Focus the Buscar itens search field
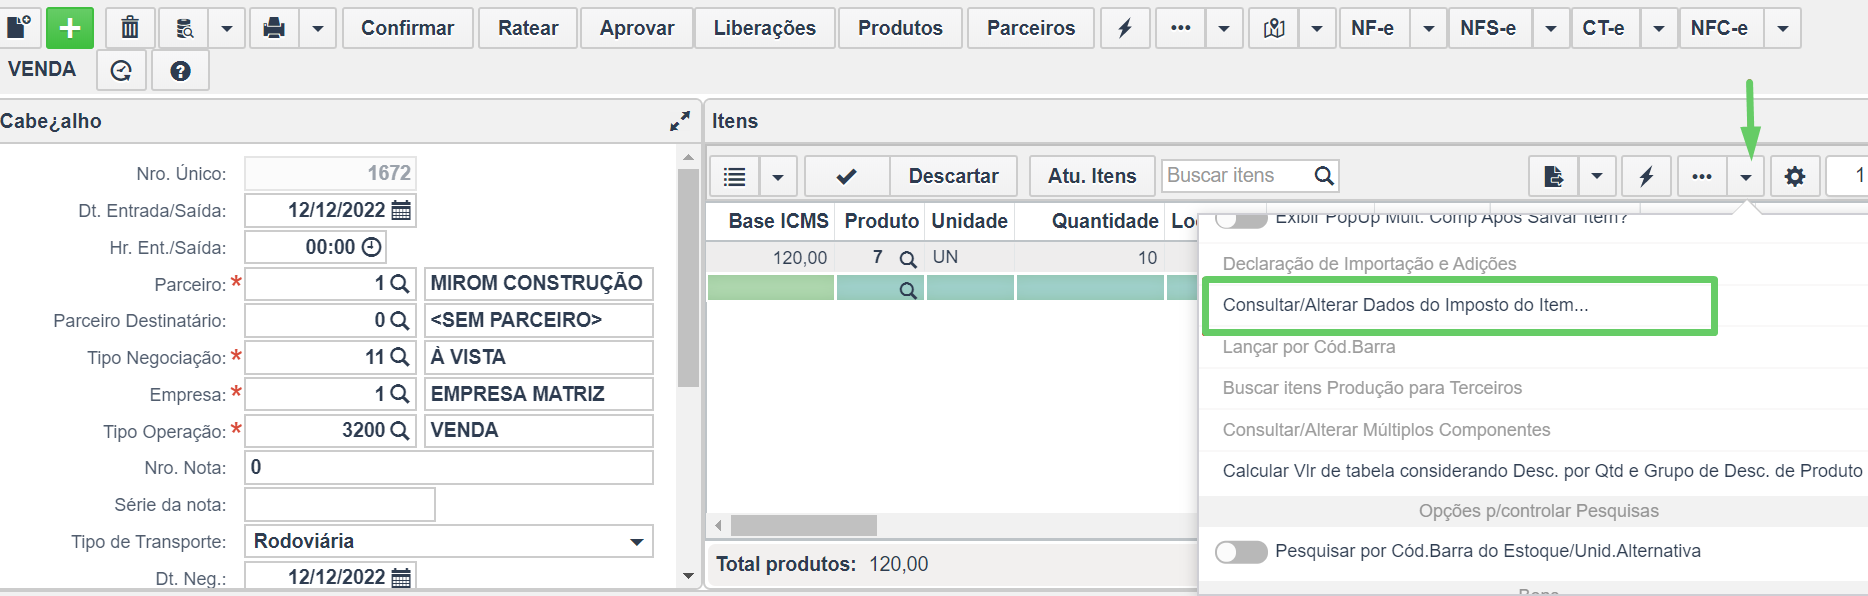 tap(1238, 176)
